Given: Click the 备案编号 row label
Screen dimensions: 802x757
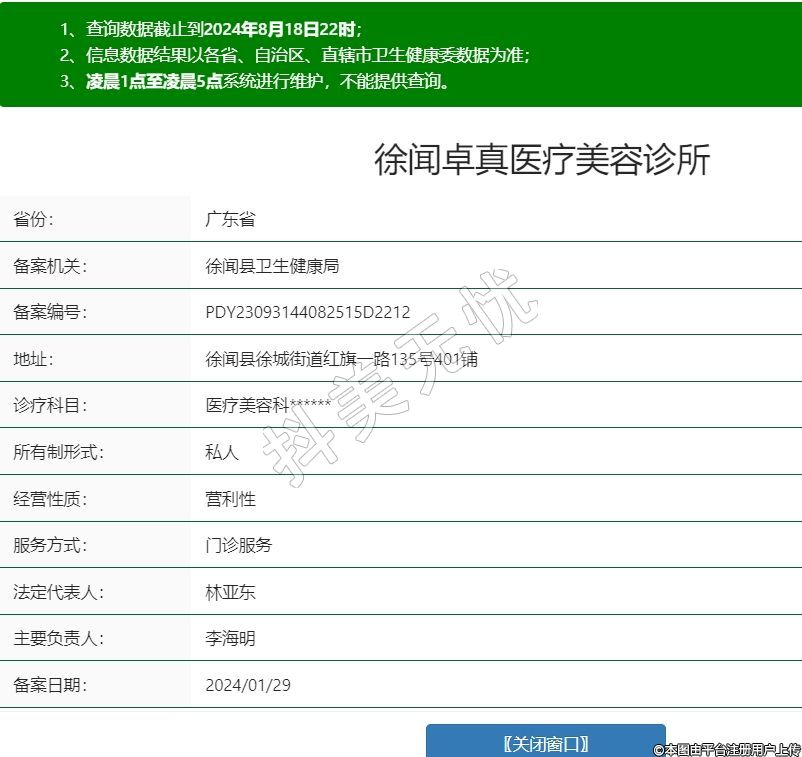Looking at the screenshot, I should 50,313.
